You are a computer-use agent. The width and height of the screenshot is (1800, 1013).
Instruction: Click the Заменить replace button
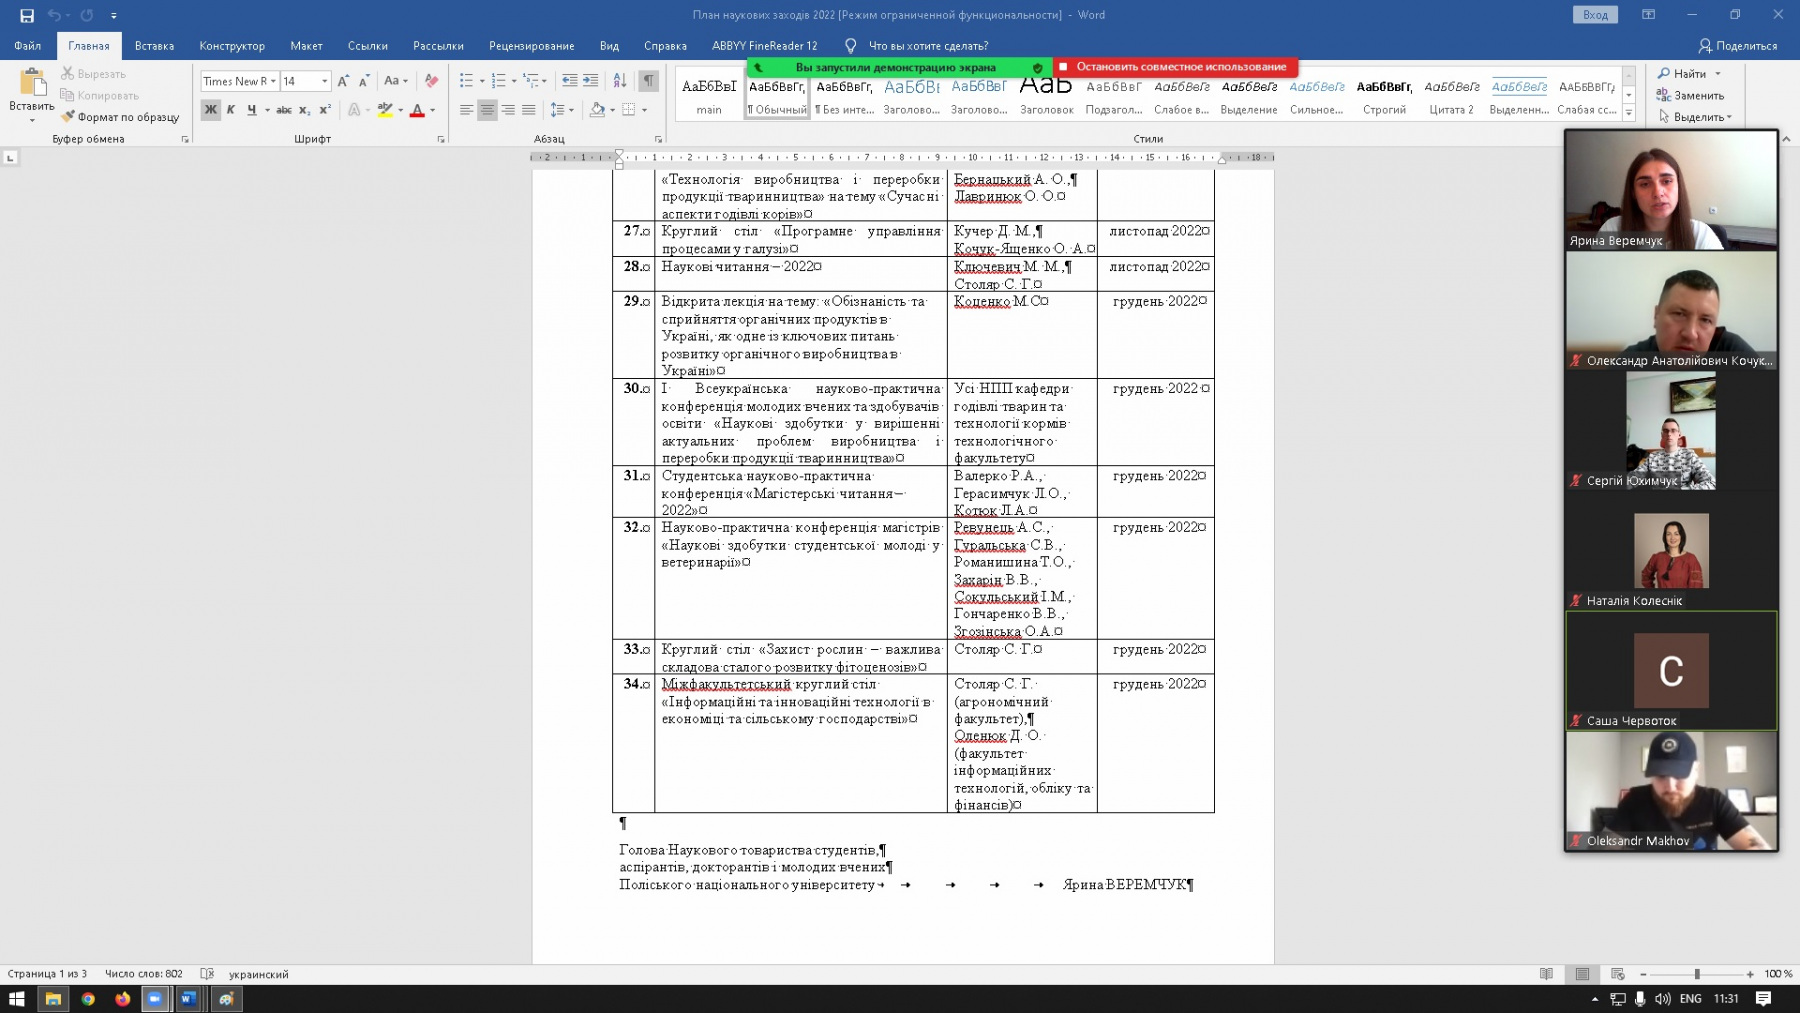pyautogui.click(x=1690, y=96)
